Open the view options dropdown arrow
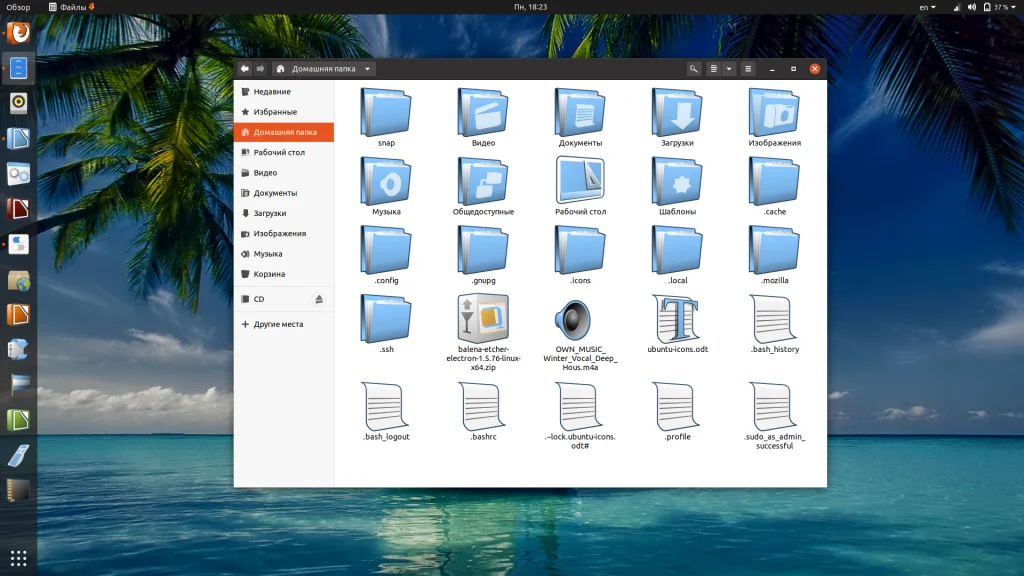The image size is (1024, 576). [729, 69]
